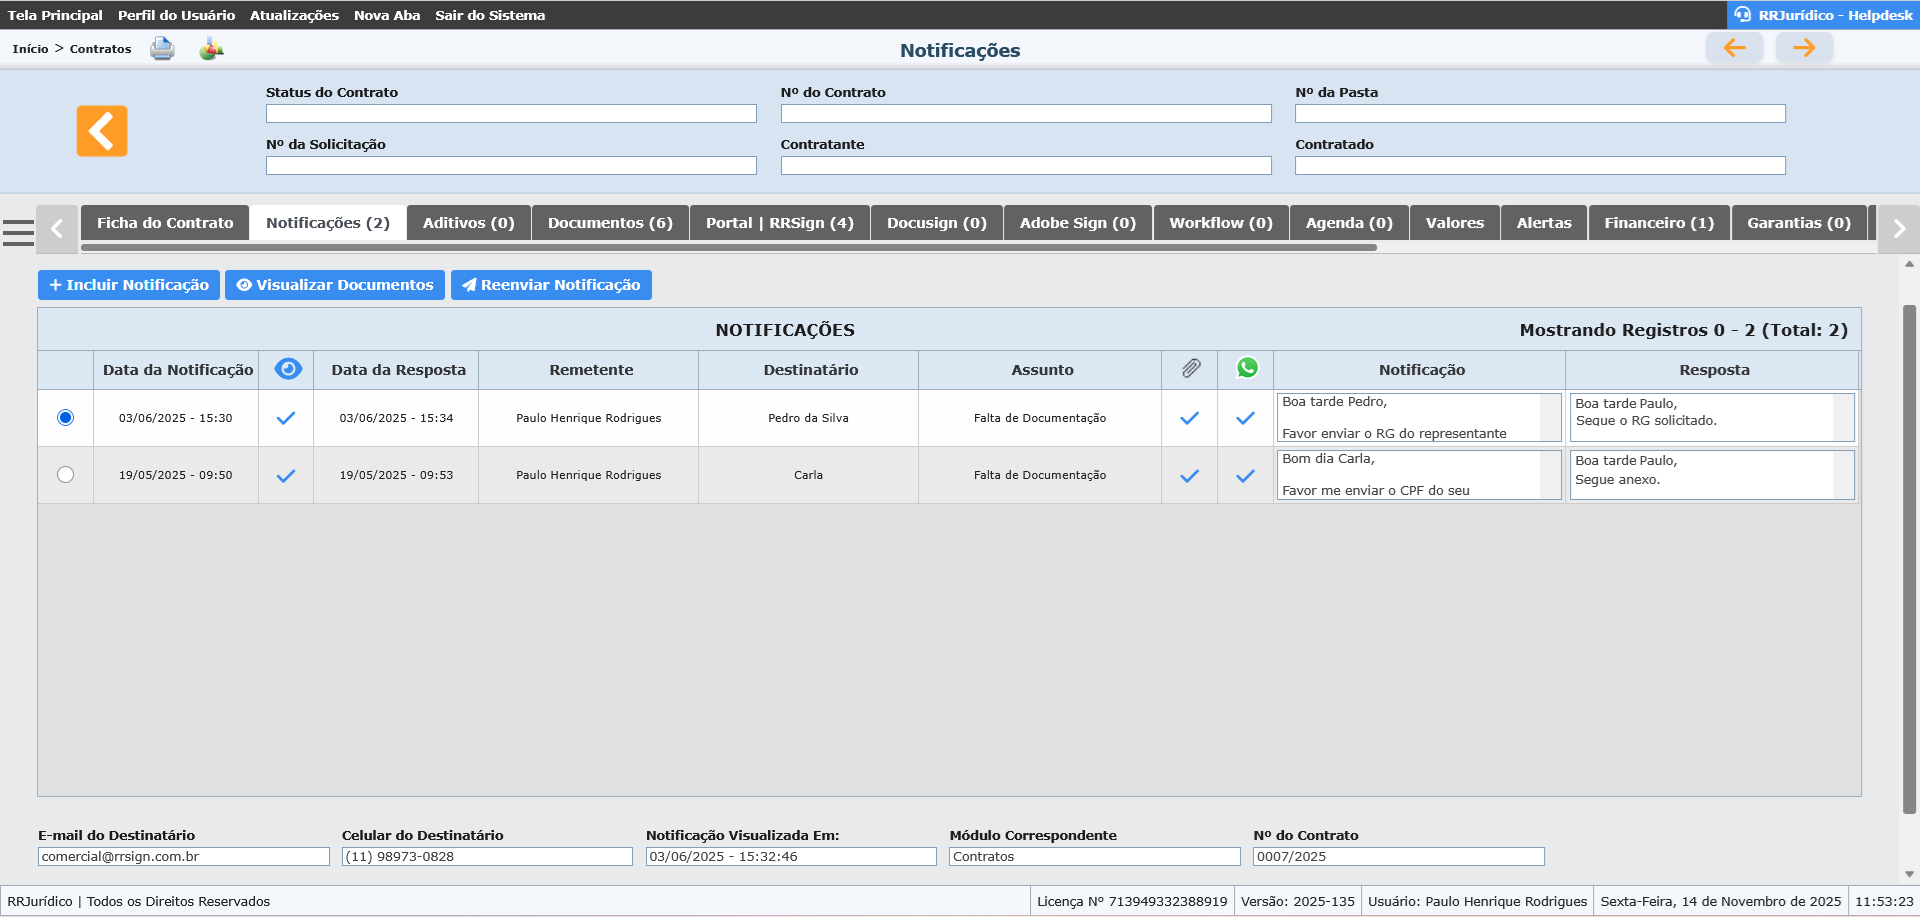Viewport: 1920px width, 917px height.
Task: Switch to the Documentos (6) tab
Action: [610, 223]
